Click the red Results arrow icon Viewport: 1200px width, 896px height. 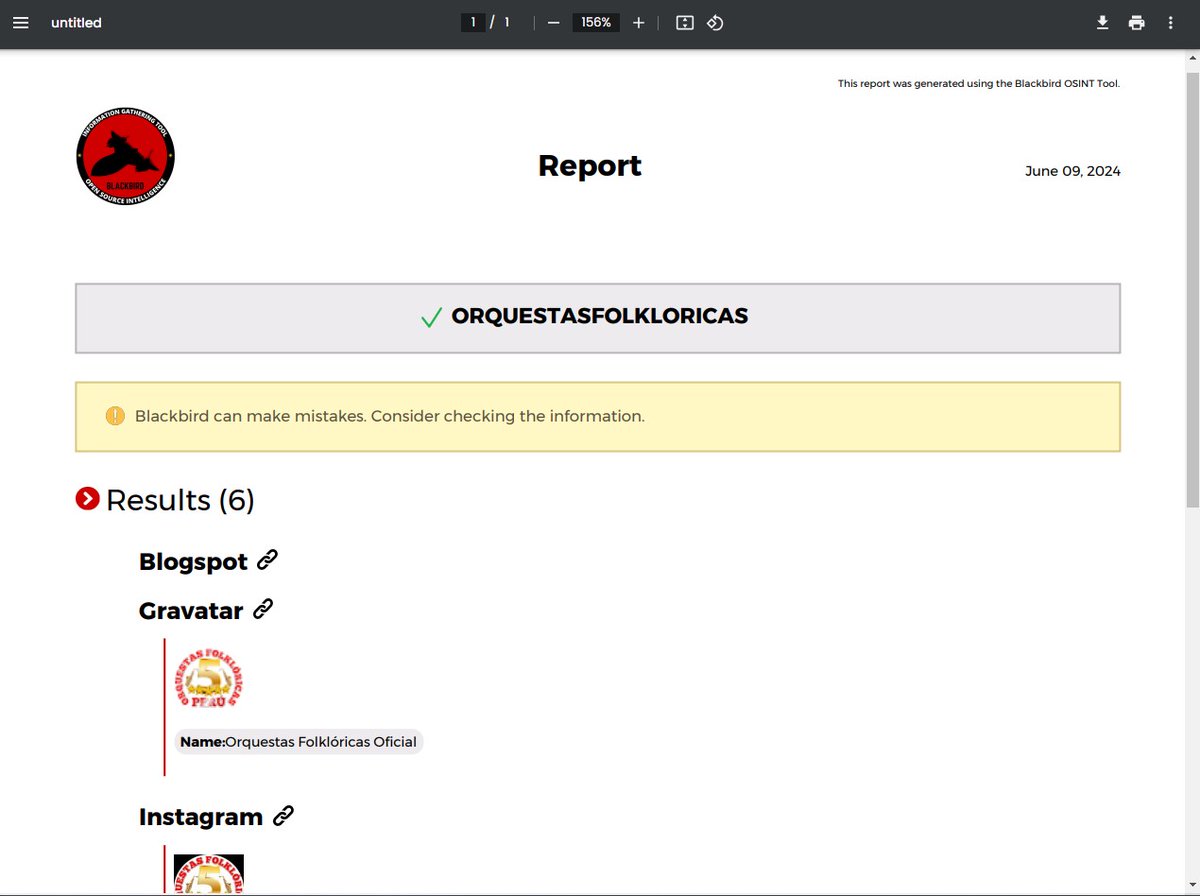[87, 498]
